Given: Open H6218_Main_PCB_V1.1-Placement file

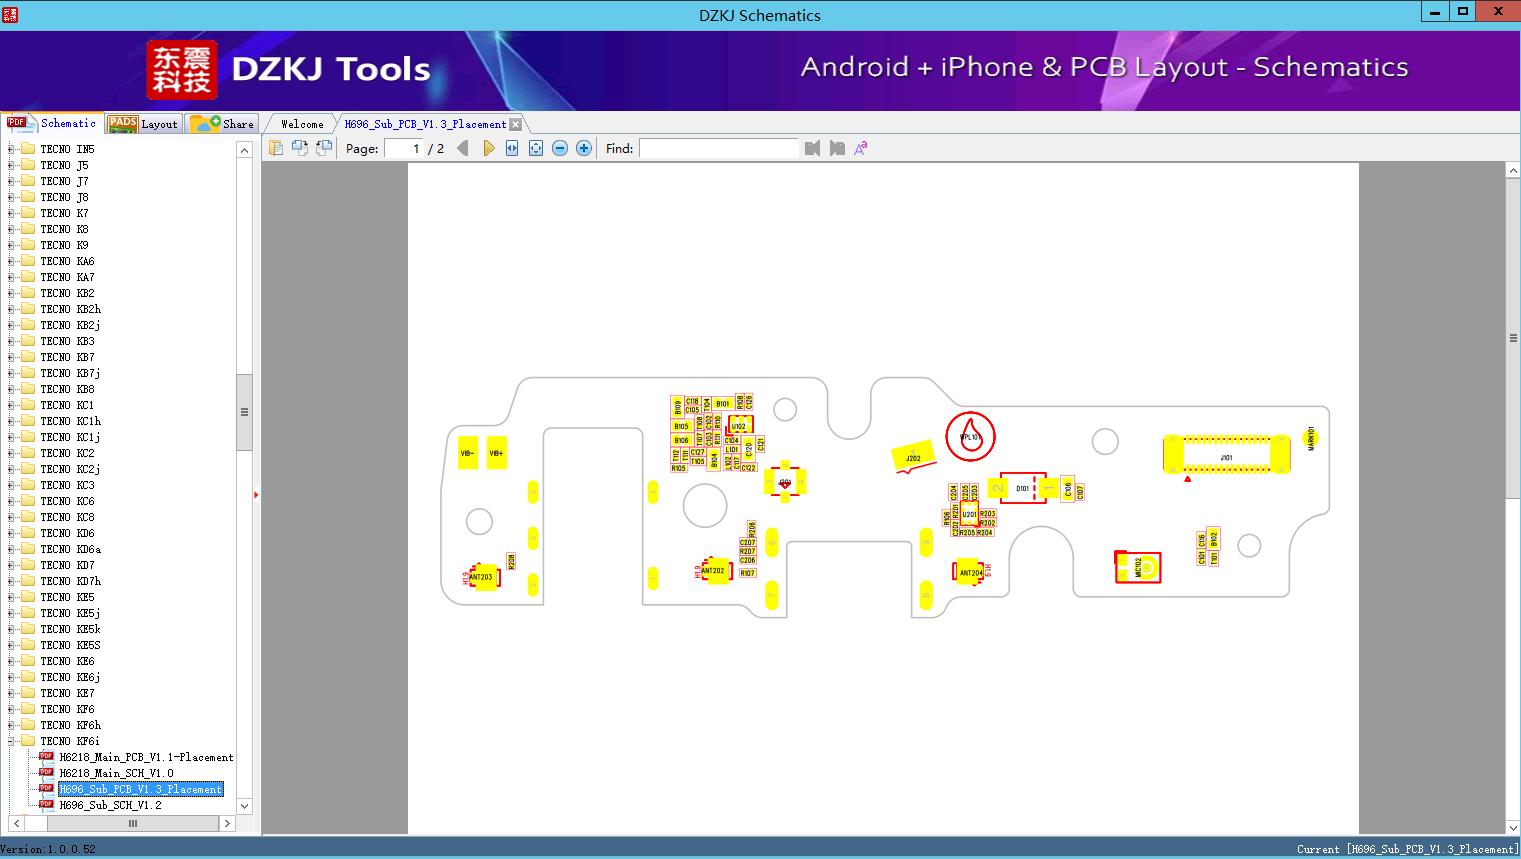Looking at the screenshot, I should (146, 757).
